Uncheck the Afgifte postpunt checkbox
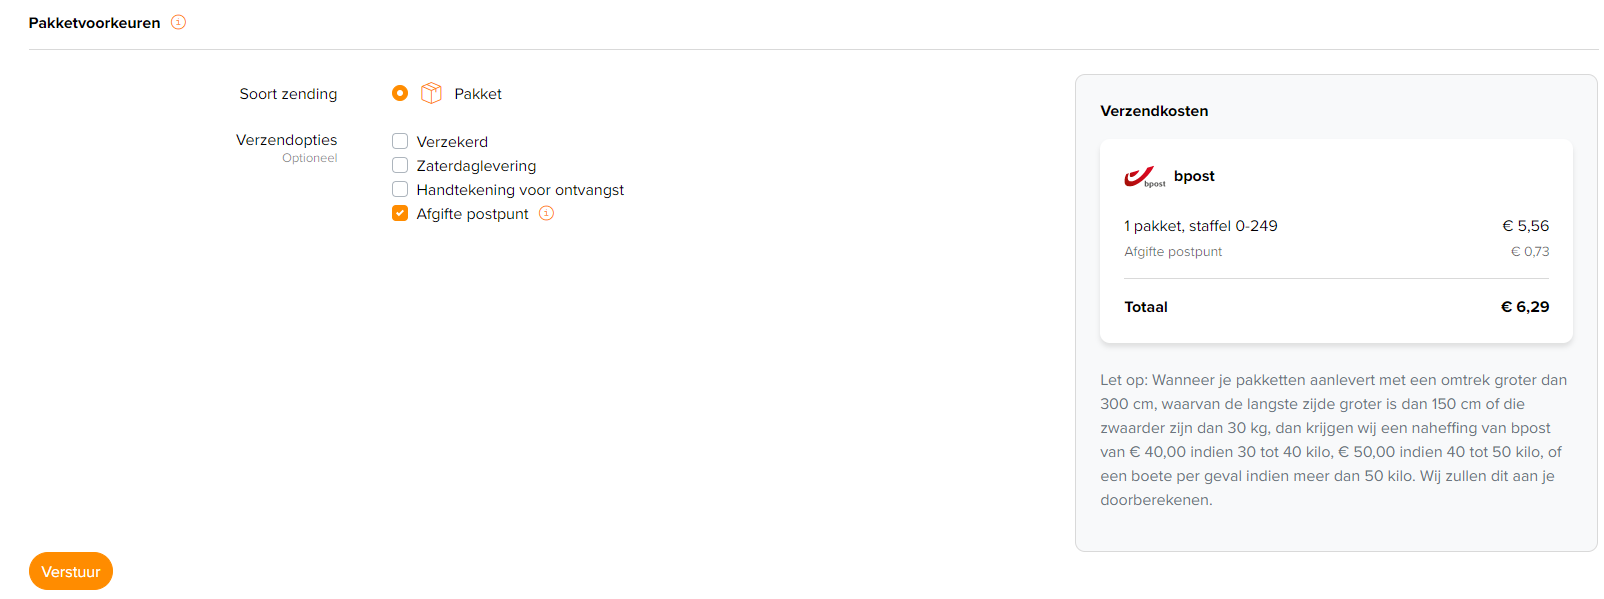The width and height of the screenshot is (1604, 599). tap(400, 213)
